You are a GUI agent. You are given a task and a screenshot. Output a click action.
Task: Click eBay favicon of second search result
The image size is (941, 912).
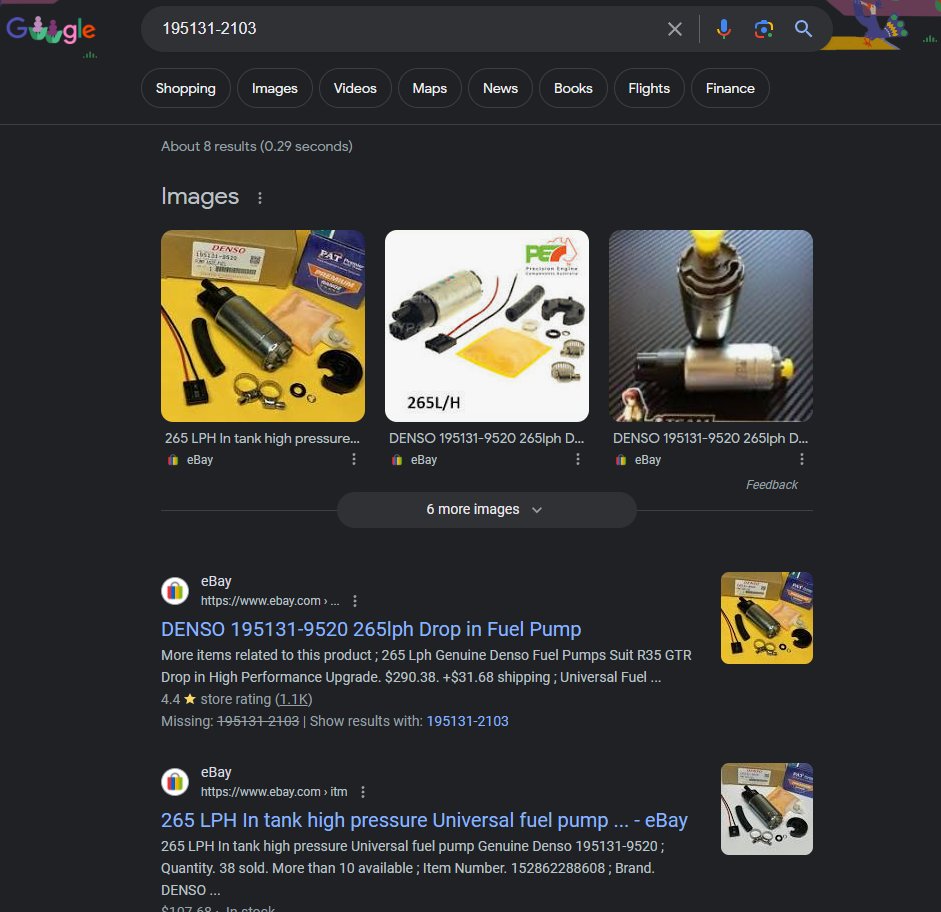(175, 782)
